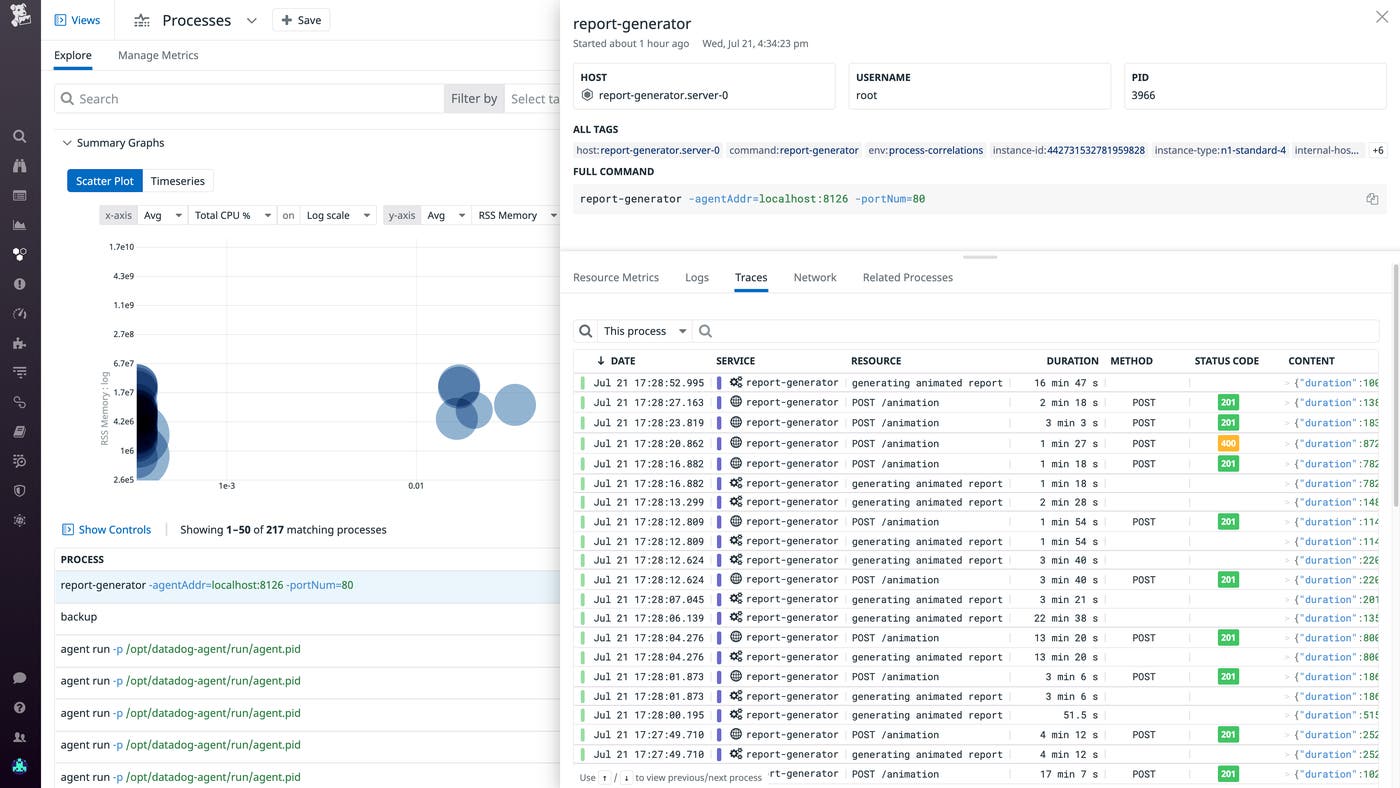This screenshot has width=1400, height=788.
Task: Open search via sidebar magnifier icon
Action: pyautogui.click(x=20, y=136)
